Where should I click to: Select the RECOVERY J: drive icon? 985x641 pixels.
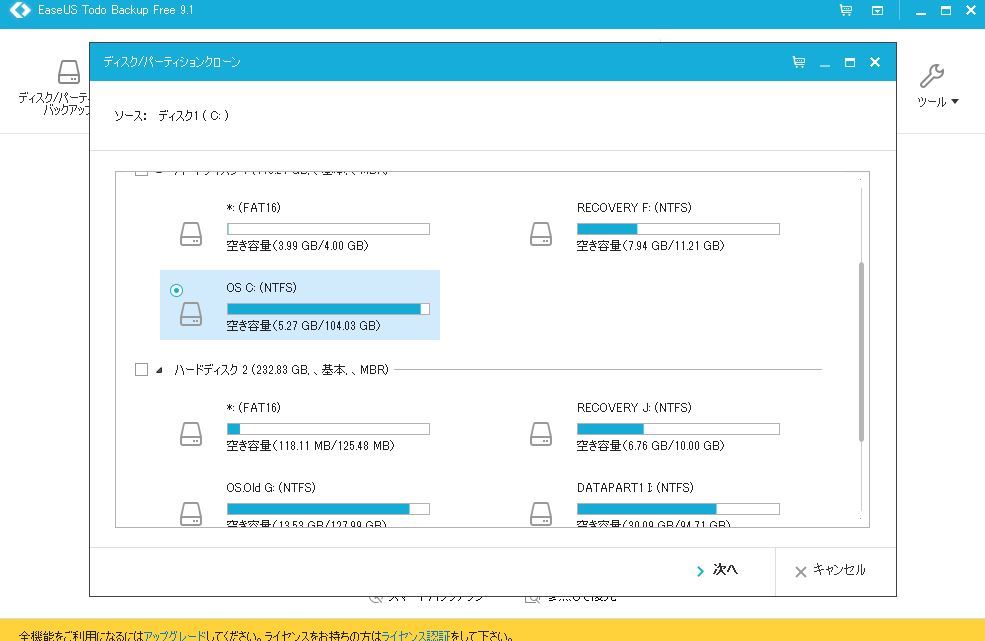[541, 434]
